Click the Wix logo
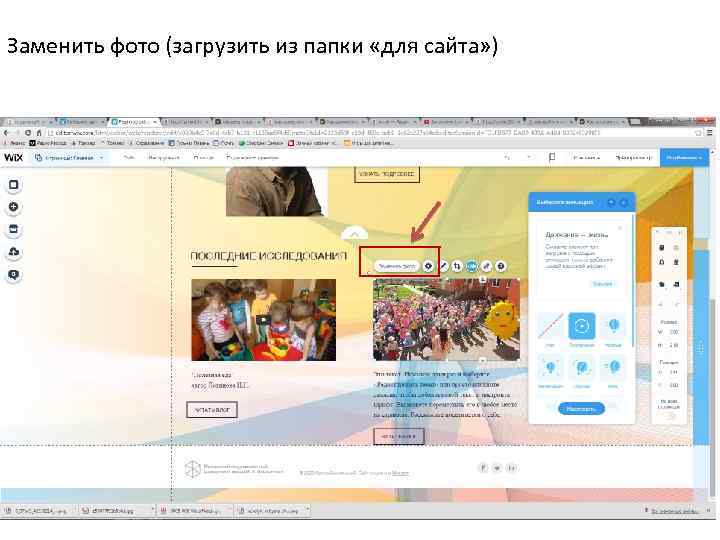Image resolution: width=720 pixels, height=540 pixels. point(13,158)
